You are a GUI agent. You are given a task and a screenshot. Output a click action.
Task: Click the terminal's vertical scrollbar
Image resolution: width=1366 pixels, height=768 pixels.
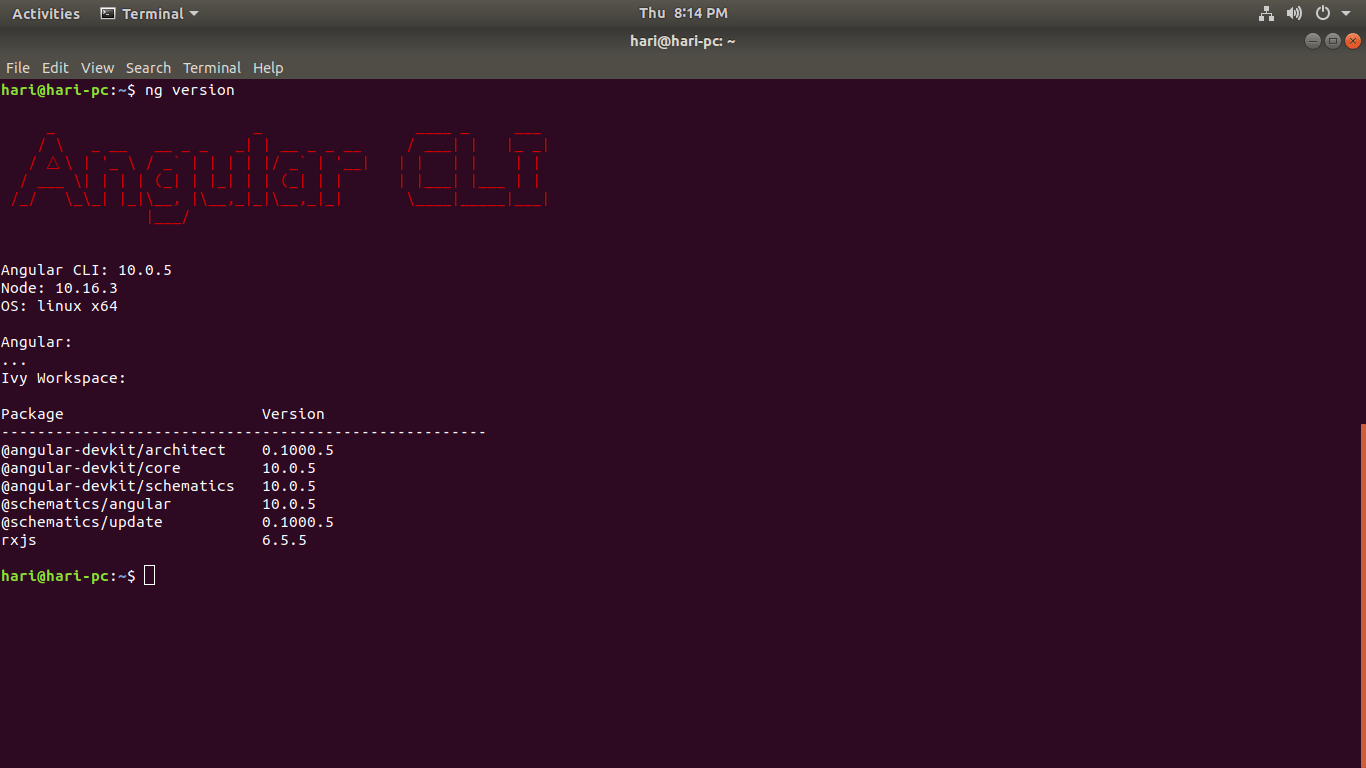click(1362, 590)
